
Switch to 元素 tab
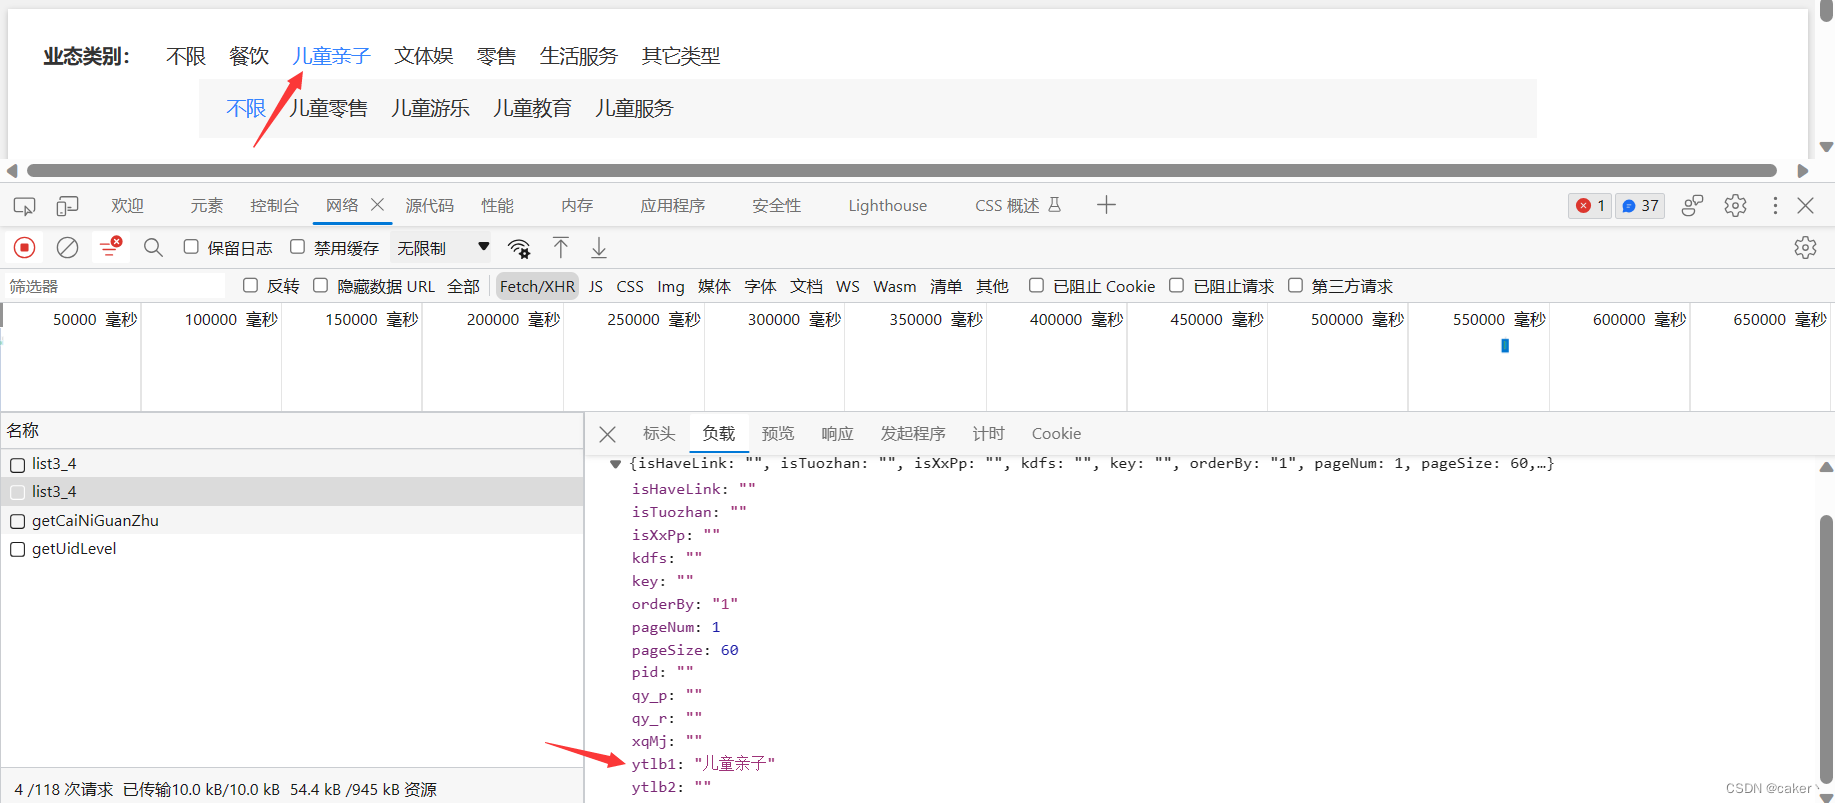point(207,205)
